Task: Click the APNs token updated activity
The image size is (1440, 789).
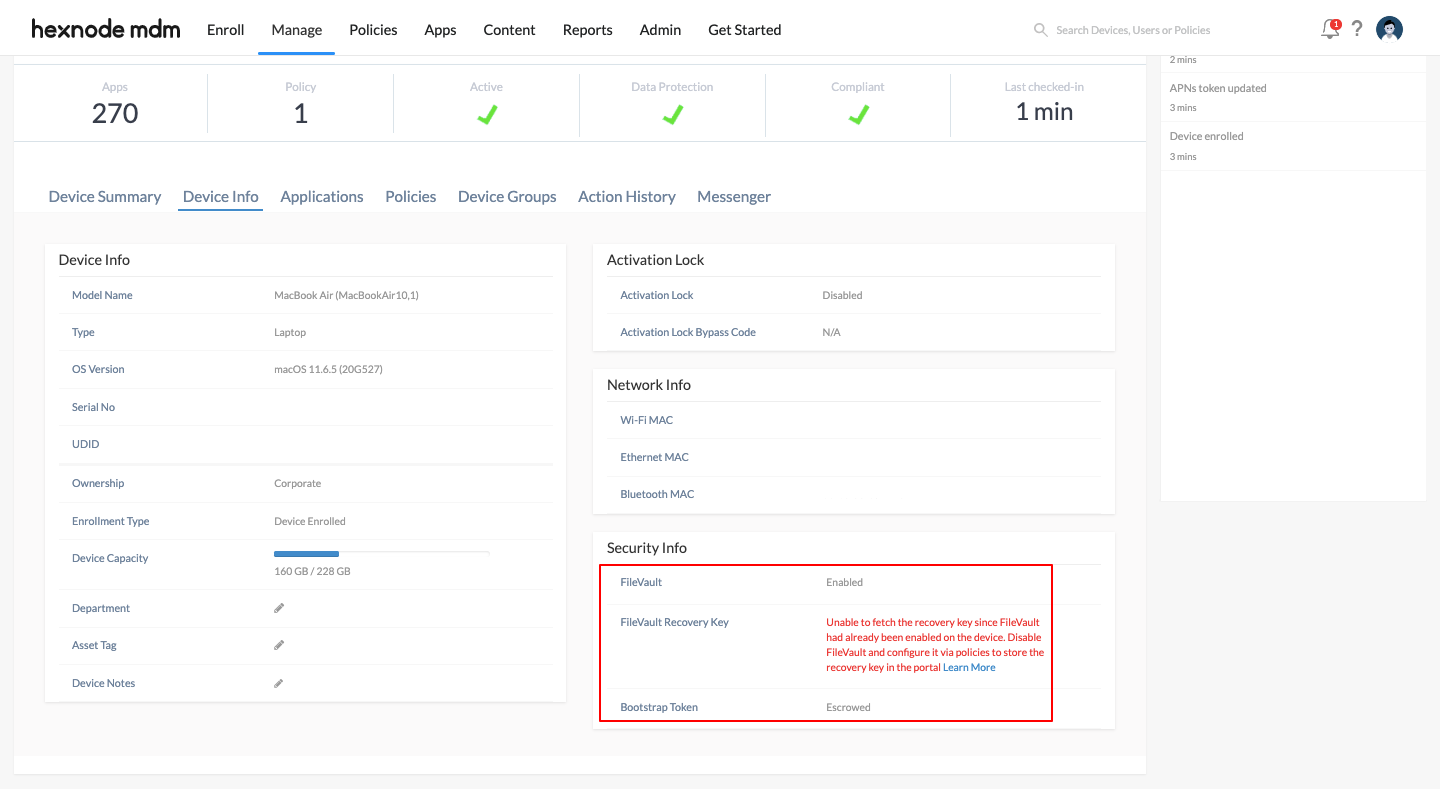Action: [1218, 88]
